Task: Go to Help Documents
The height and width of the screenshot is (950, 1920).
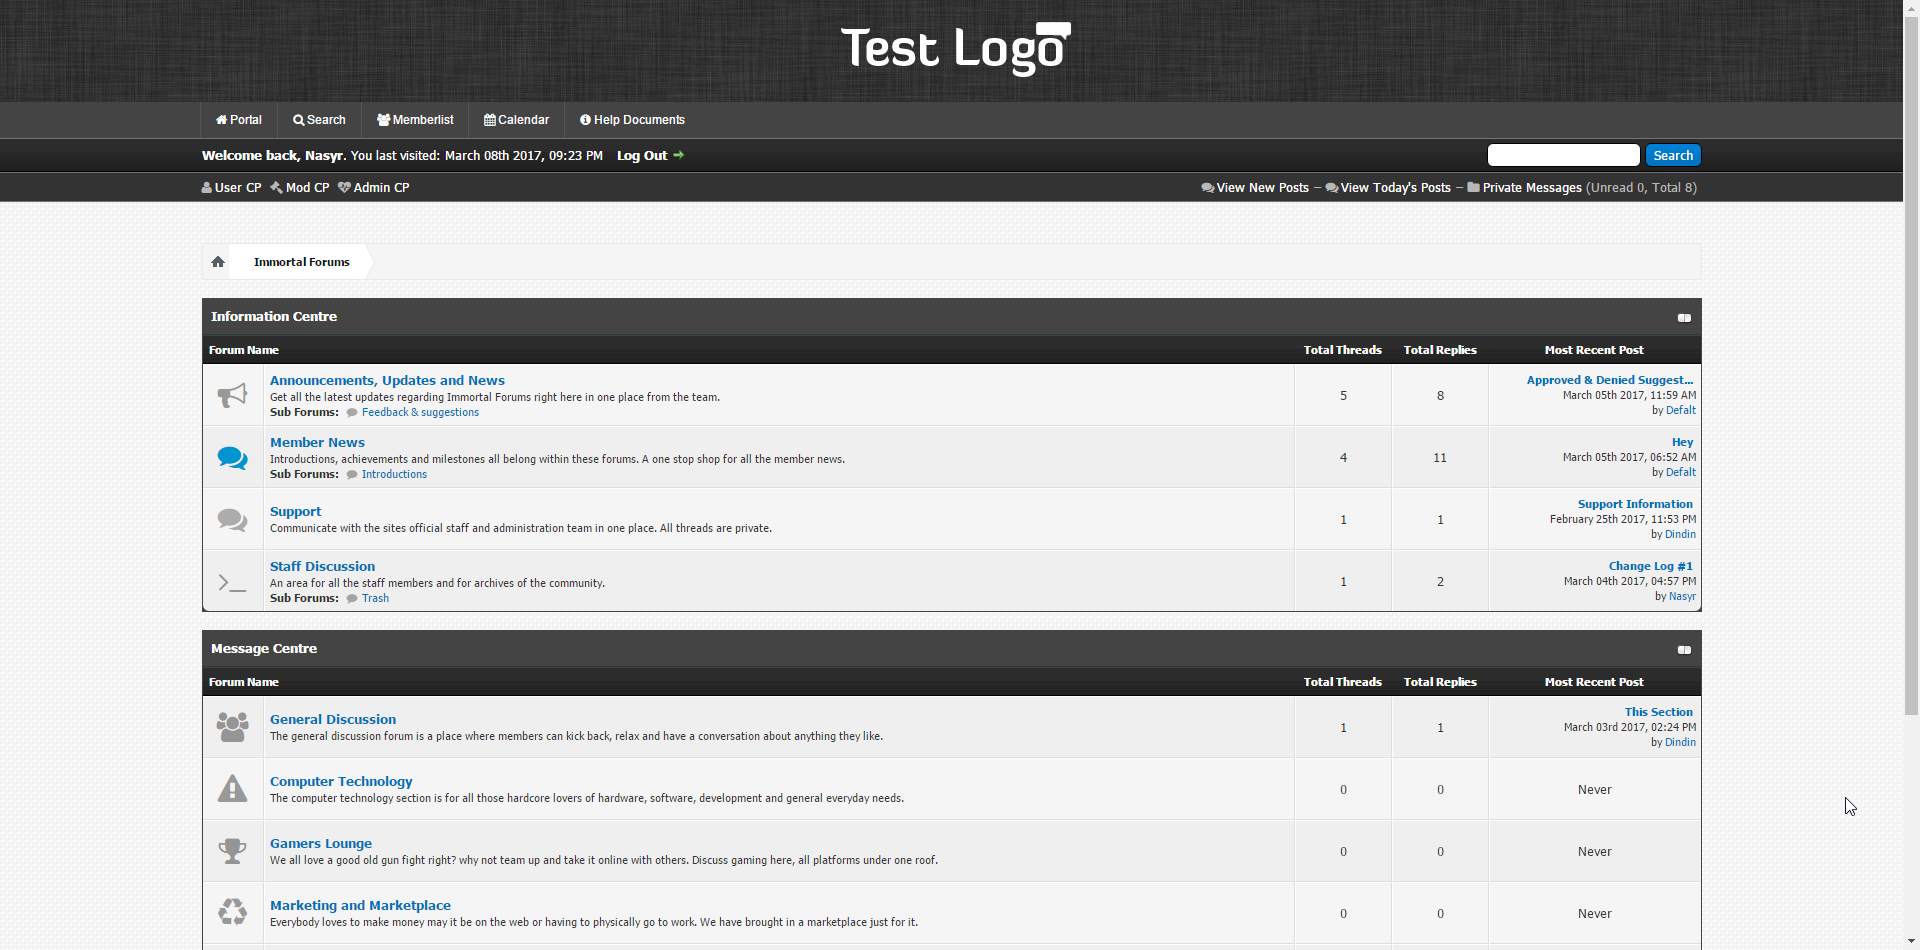Action: pyautogui.click(x=632, y=120)
